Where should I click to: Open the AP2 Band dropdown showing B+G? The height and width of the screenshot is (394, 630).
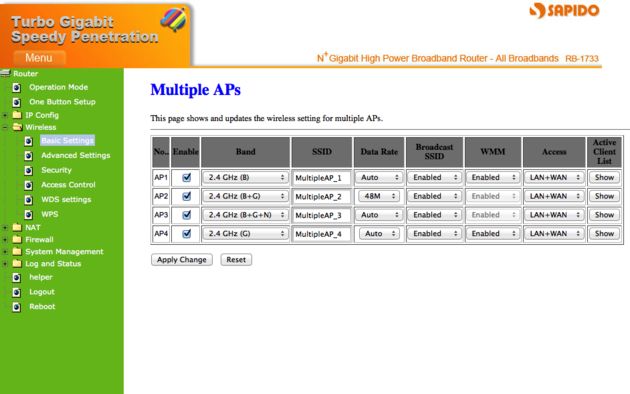(x=245, y=196)
